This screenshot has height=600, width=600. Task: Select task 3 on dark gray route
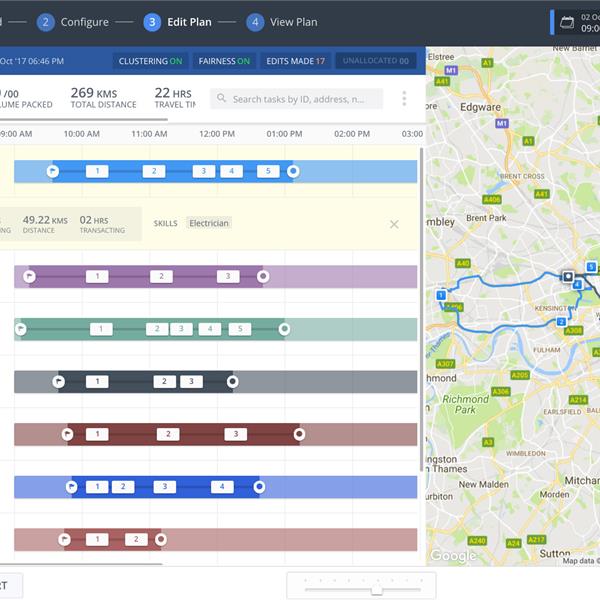click(x=191, y=382)
